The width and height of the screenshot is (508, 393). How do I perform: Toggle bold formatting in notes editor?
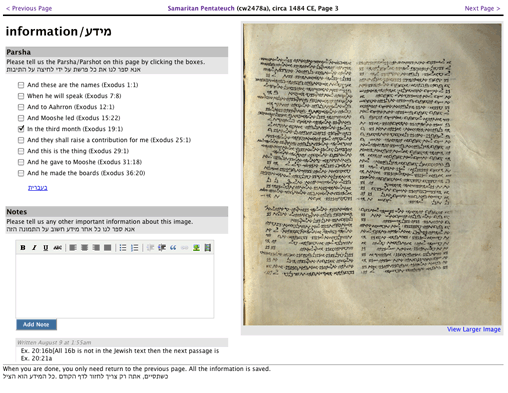23,248
